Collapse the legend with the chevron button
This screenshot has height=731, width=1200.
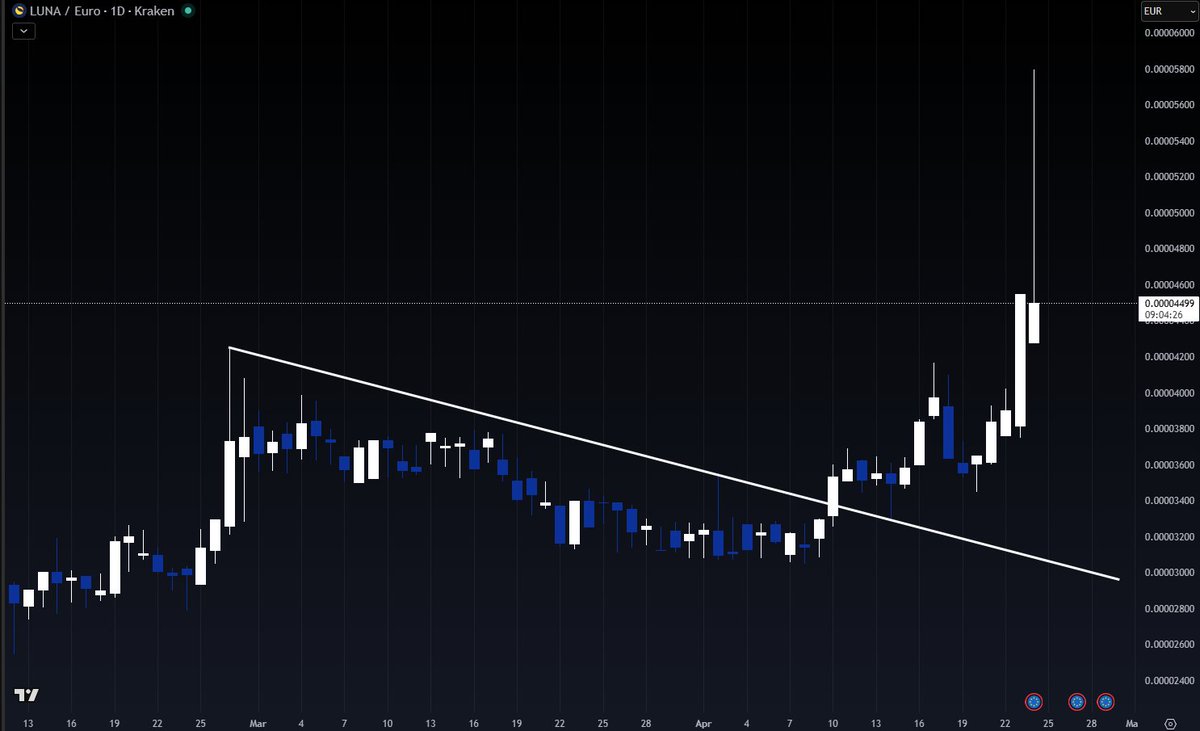pos(24,31)
